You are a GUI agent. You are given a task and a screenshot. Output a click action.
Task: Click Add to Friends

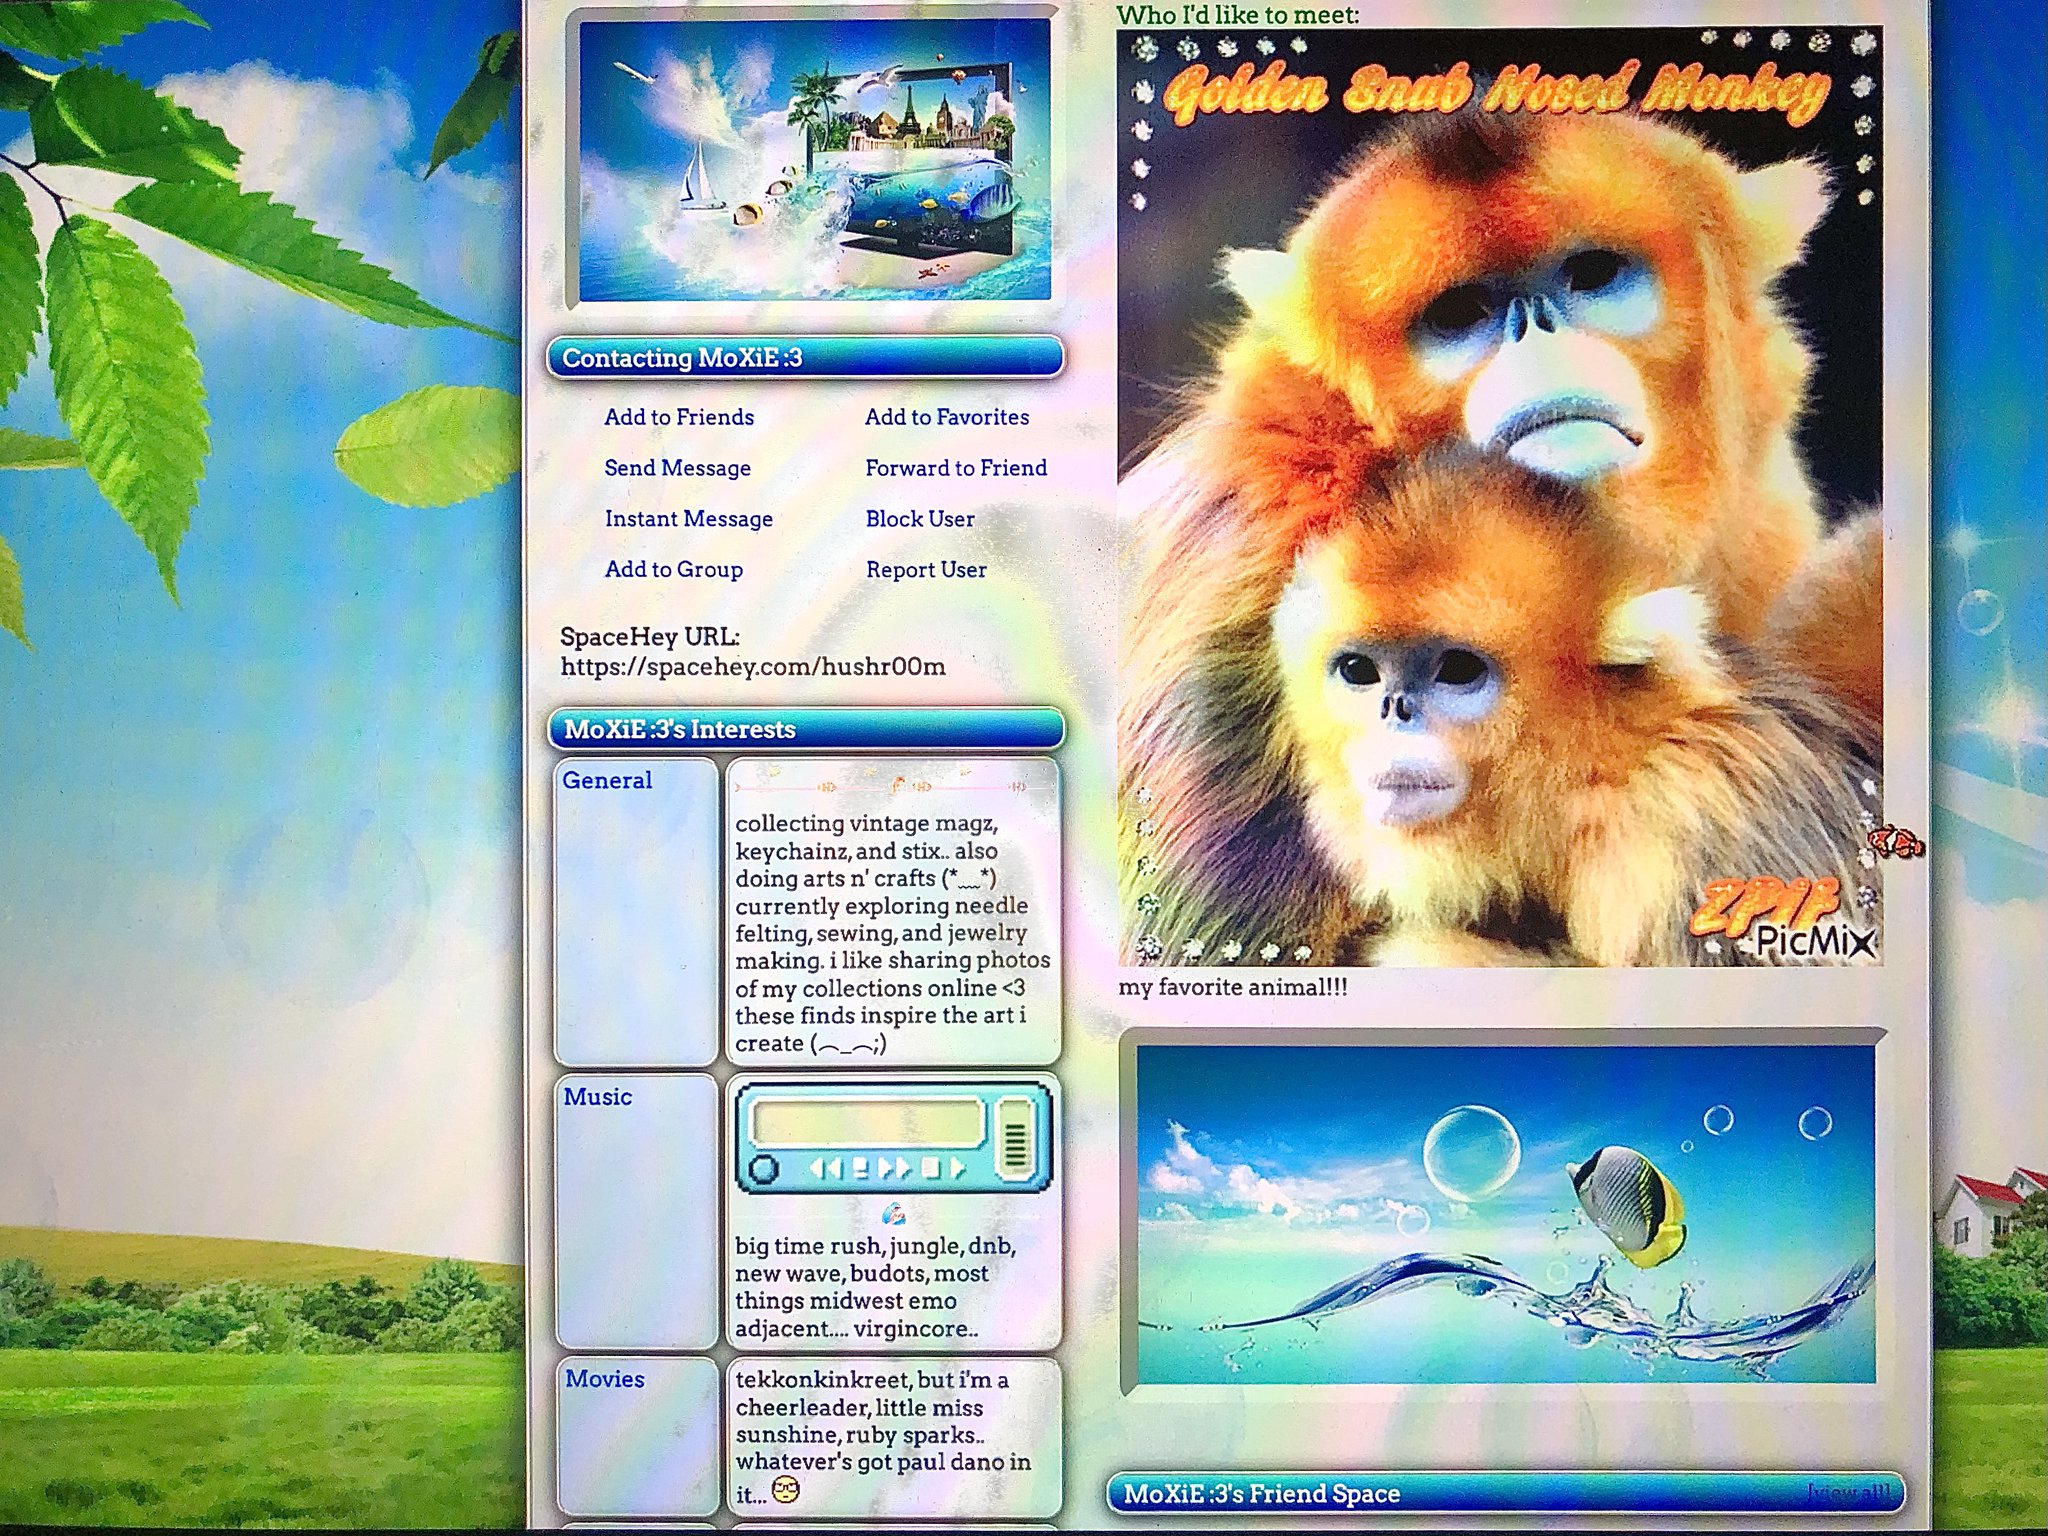pyautogui.click(x=679, y=417)
